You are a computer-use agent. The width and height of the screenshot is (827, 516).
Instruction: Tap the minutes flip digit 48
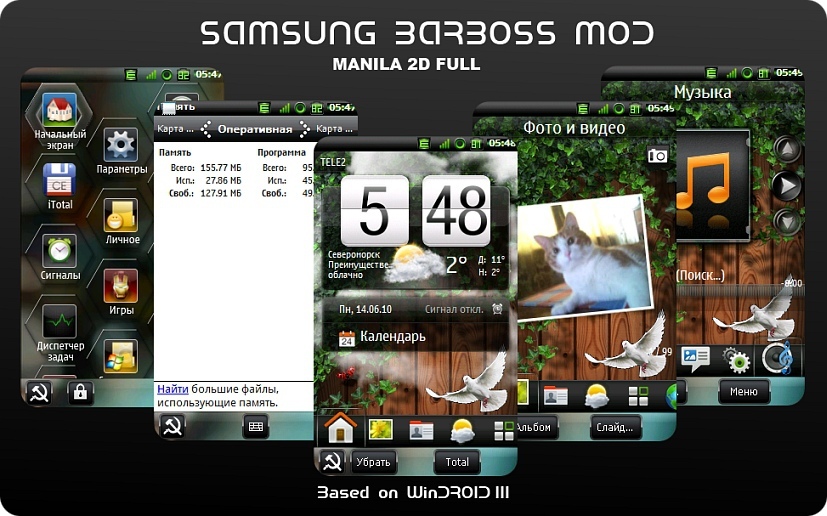click(456, 211)
